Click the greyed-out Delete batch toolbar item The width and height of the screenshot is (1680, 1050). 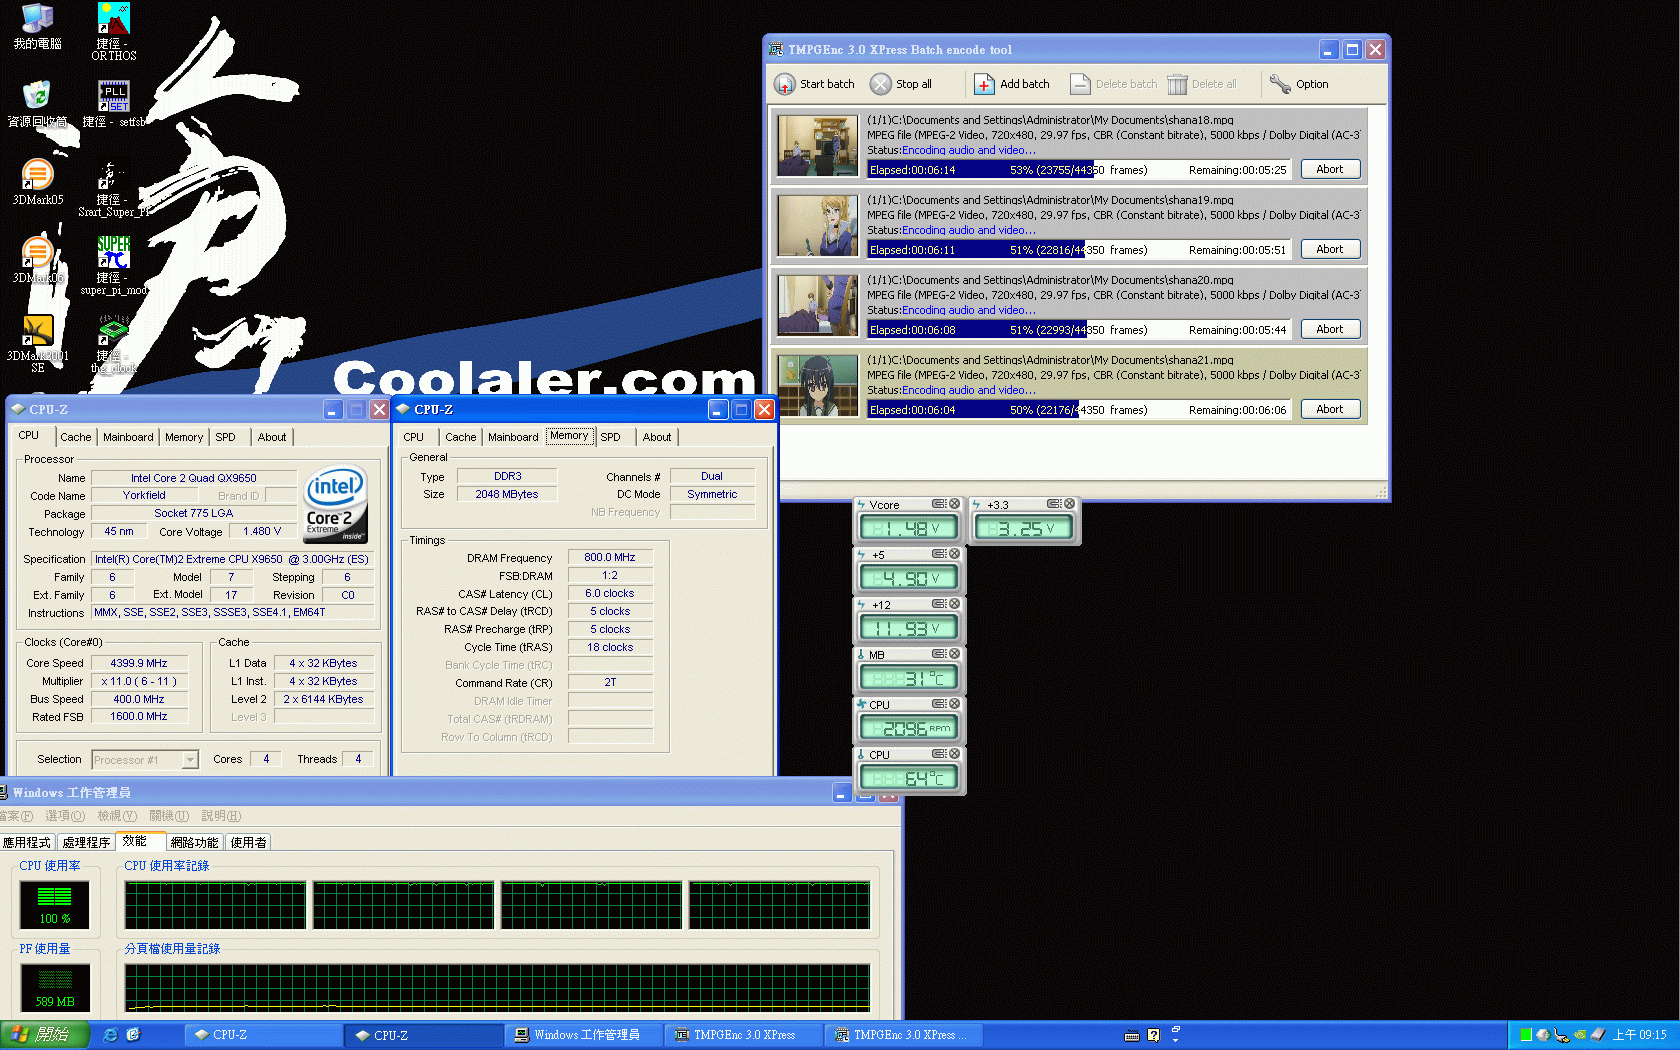click(x=1113, y=84)
